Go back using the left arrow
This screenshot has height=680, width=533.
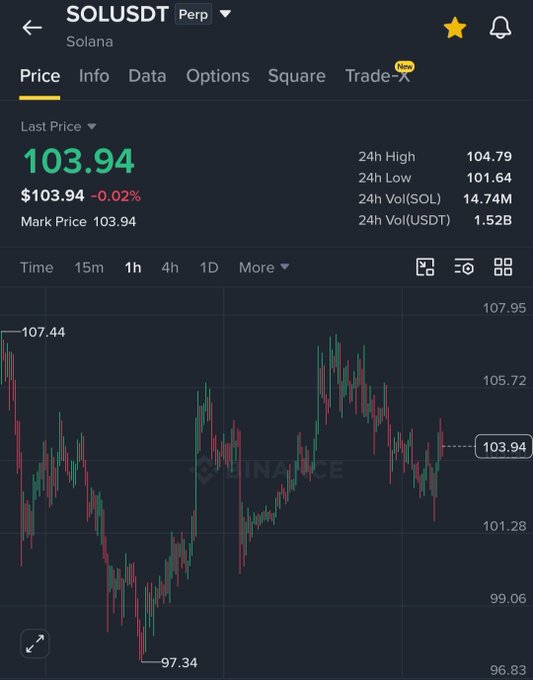(x=32, y=28)
